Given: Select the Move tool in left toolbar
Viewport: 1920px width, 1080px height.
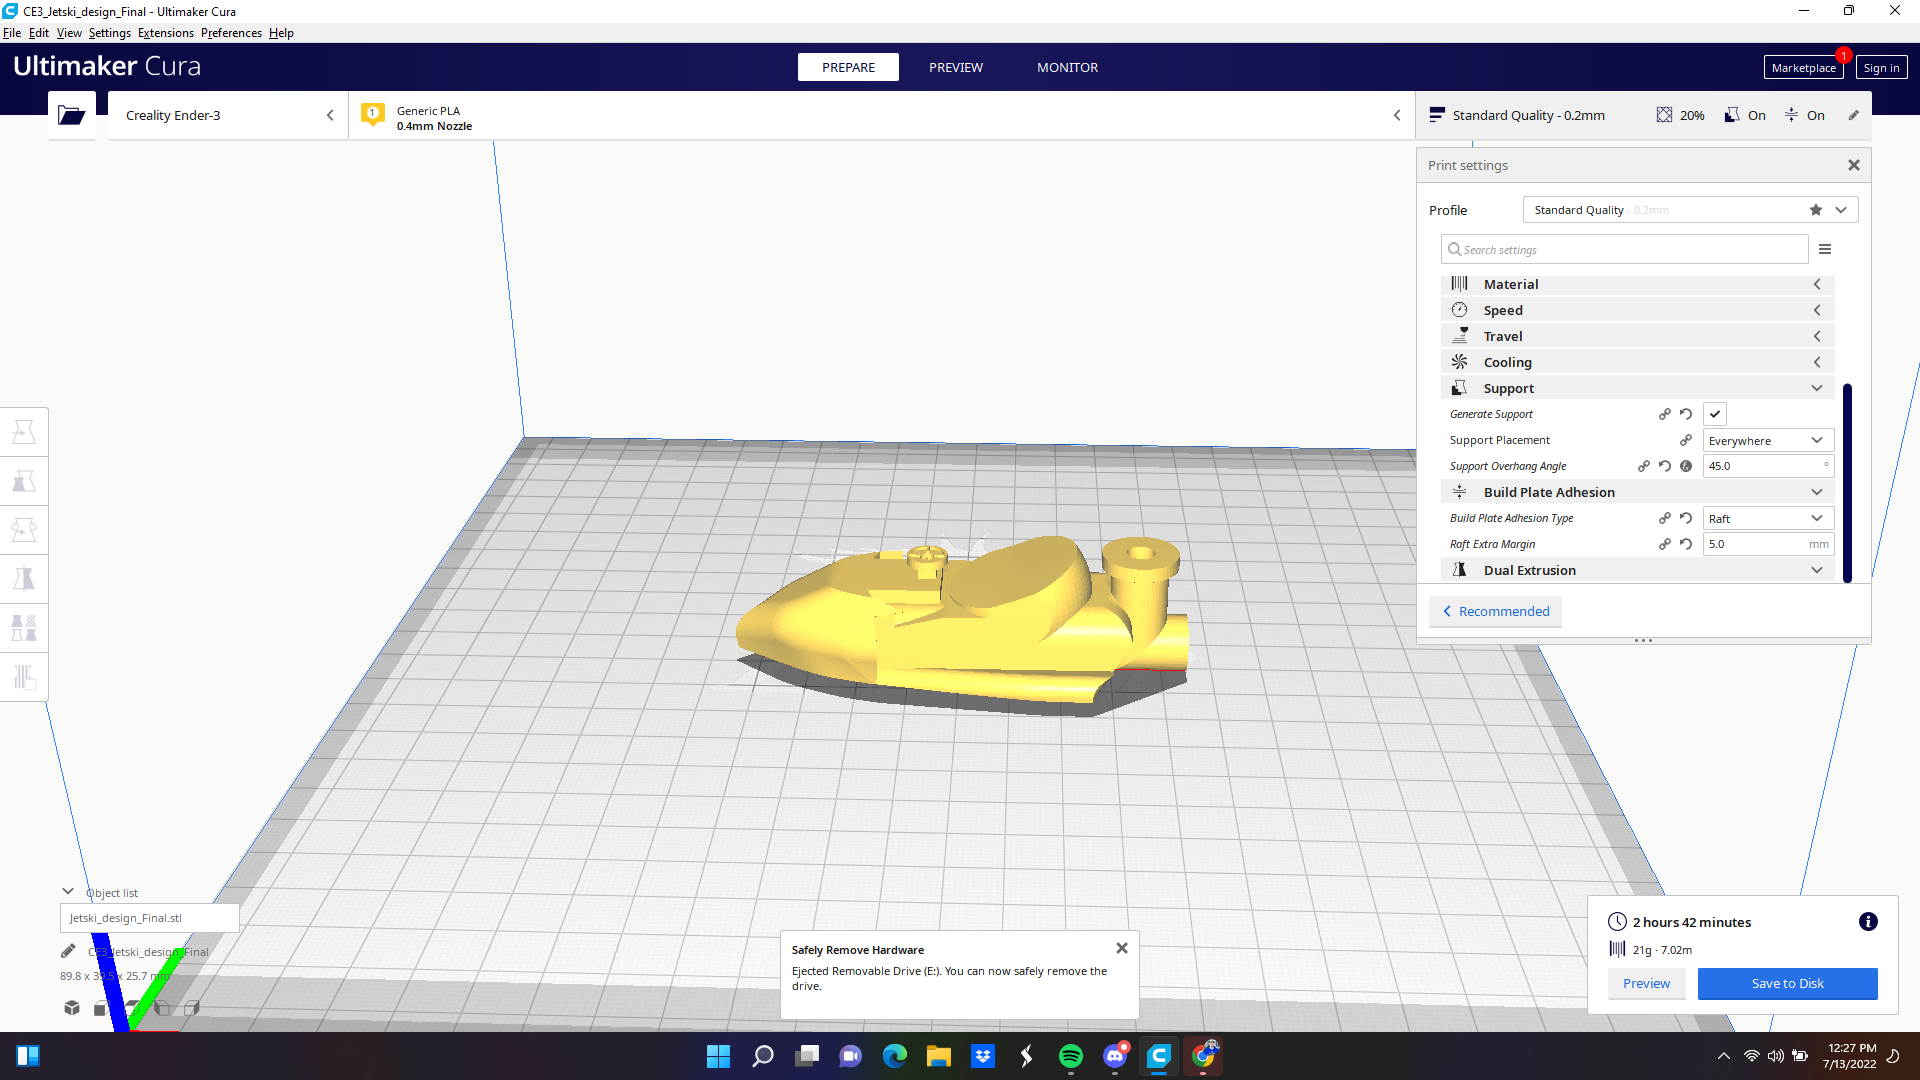Looking at the screenshot, I should click(x=24, y=432).
